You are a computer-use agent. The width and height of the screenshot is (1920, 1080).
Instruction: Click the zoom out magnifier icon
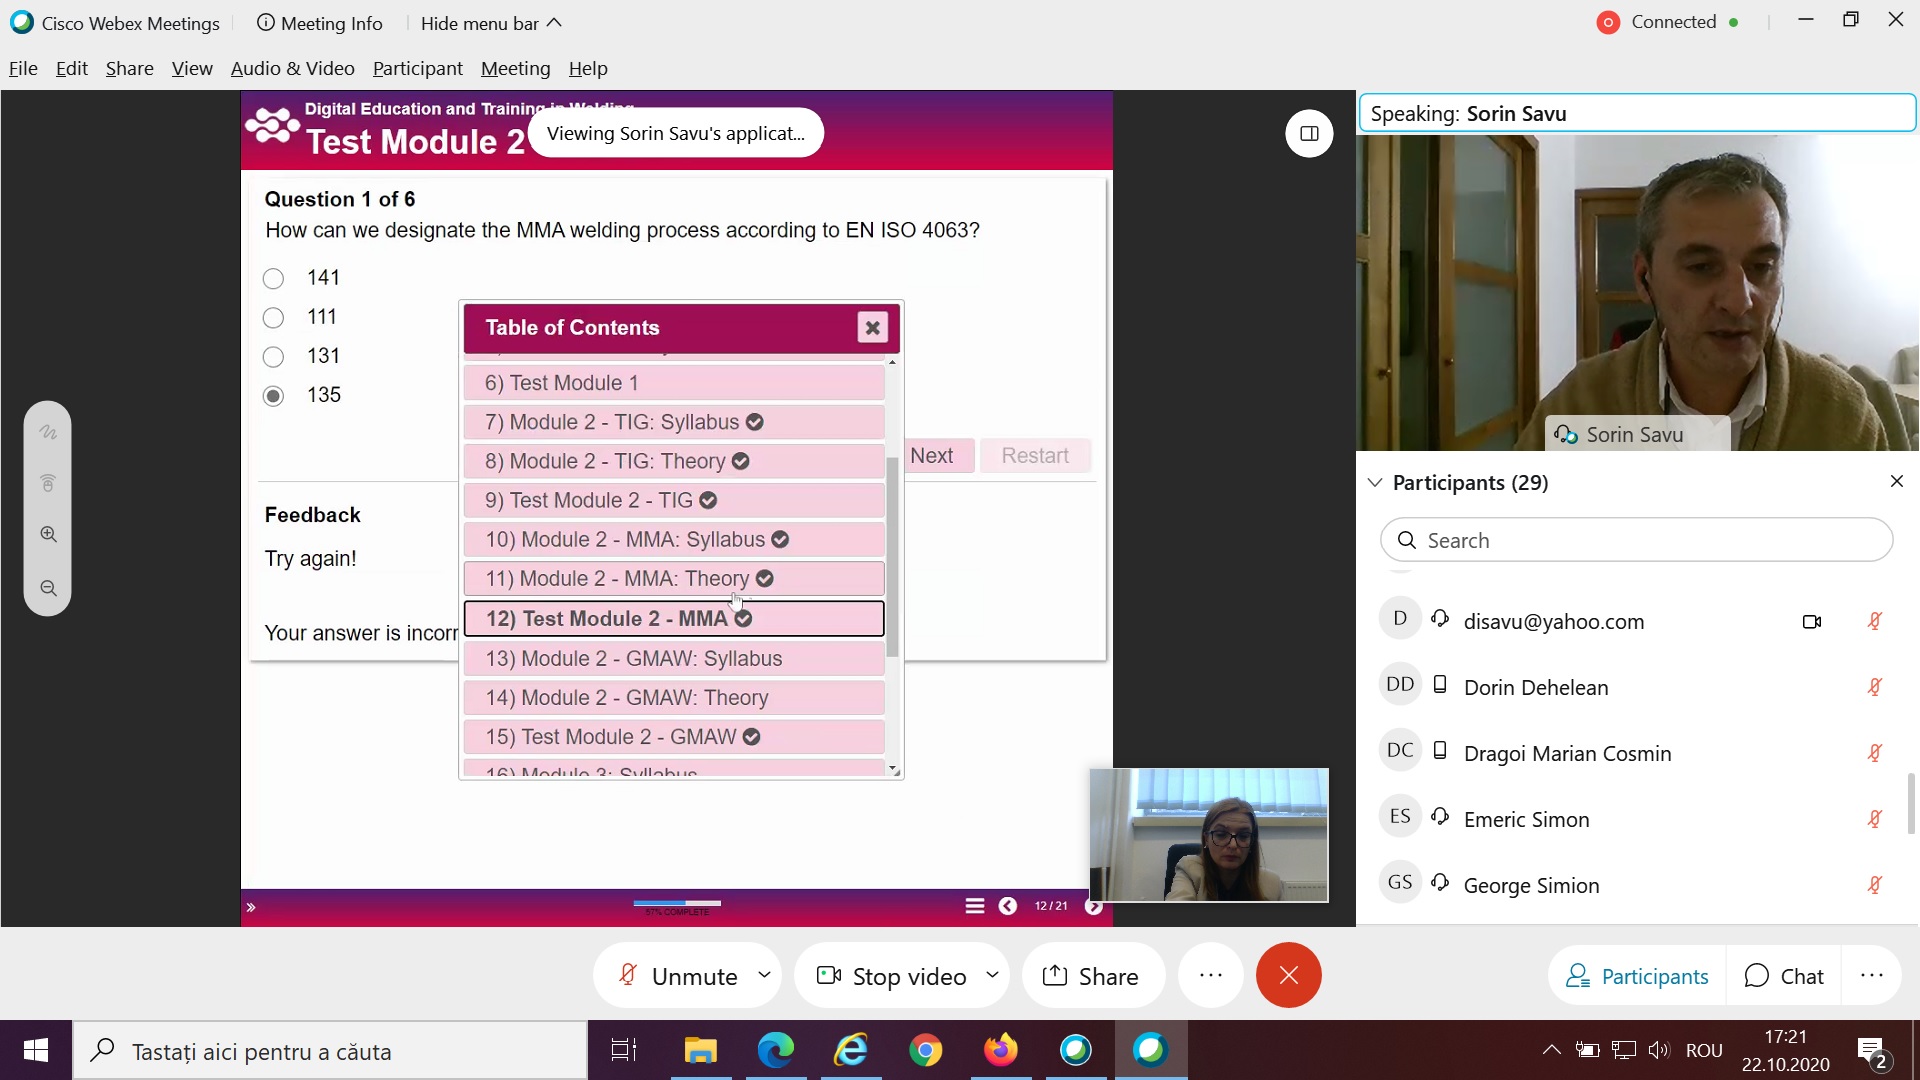click(x=48, y=588)
